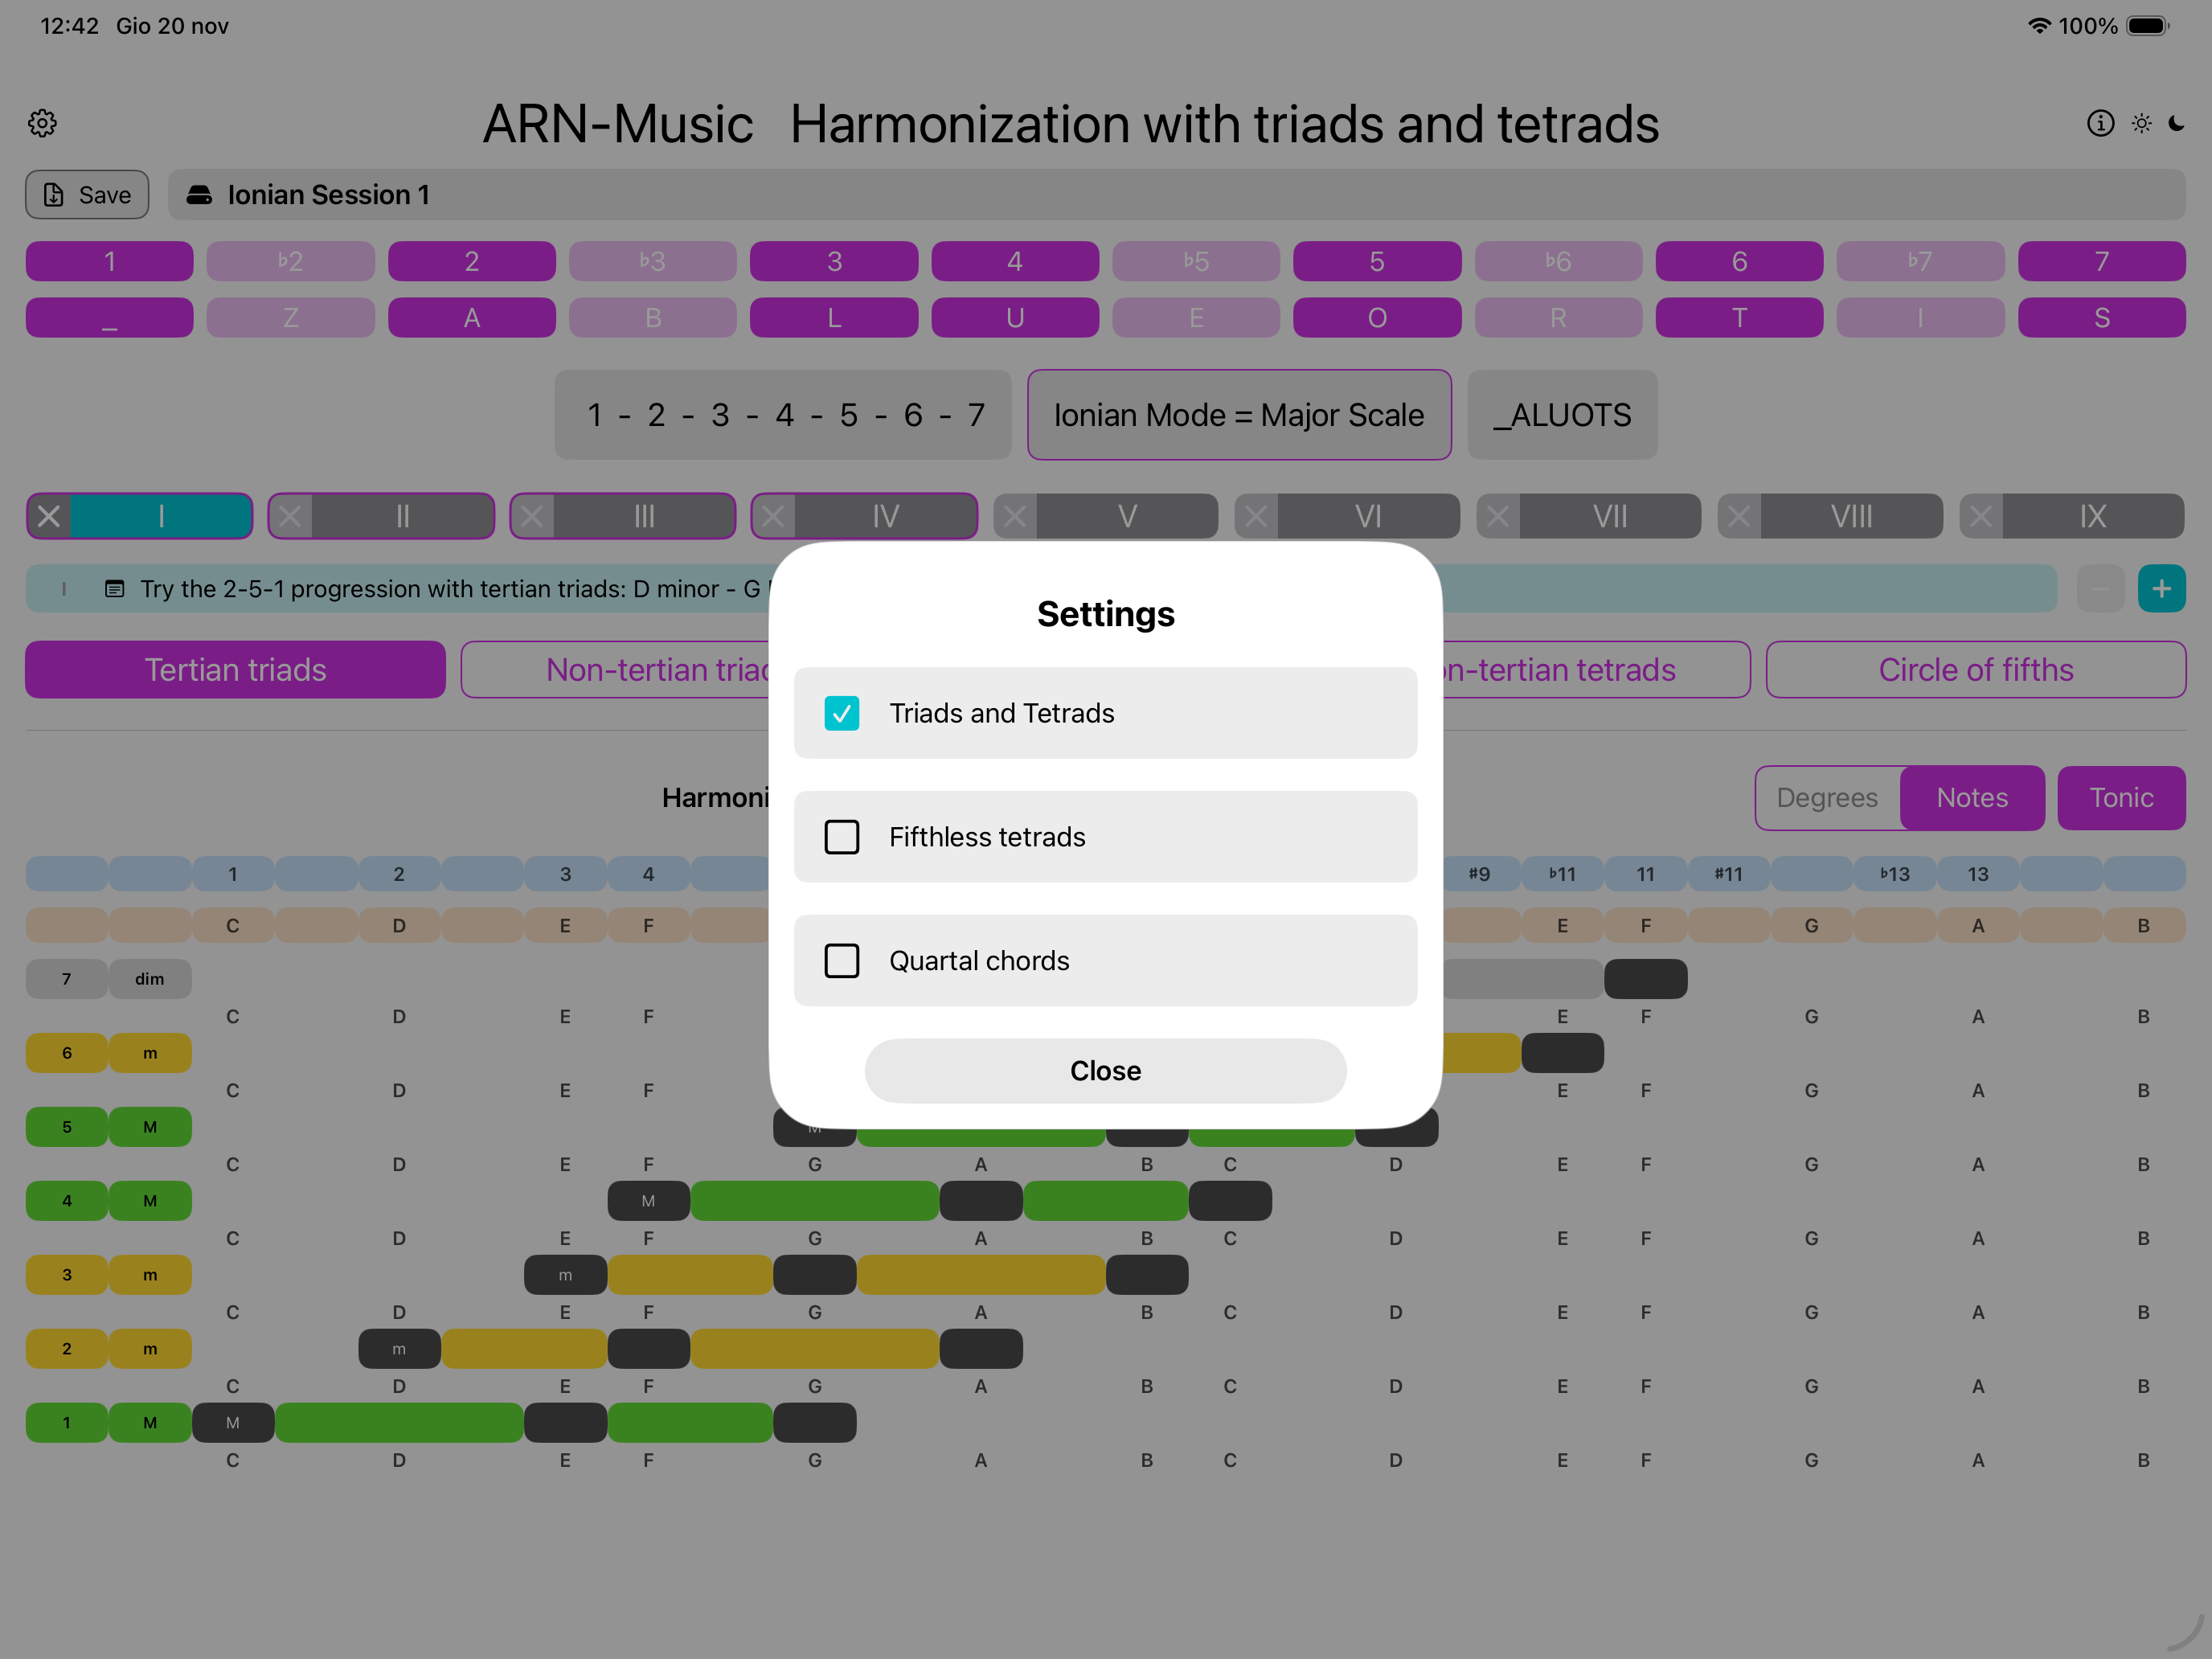Image resolution: width=2212 pixels, height=1659 pixels.
Task: Tap the info circle icon
Action: (x=2100, y=123)
